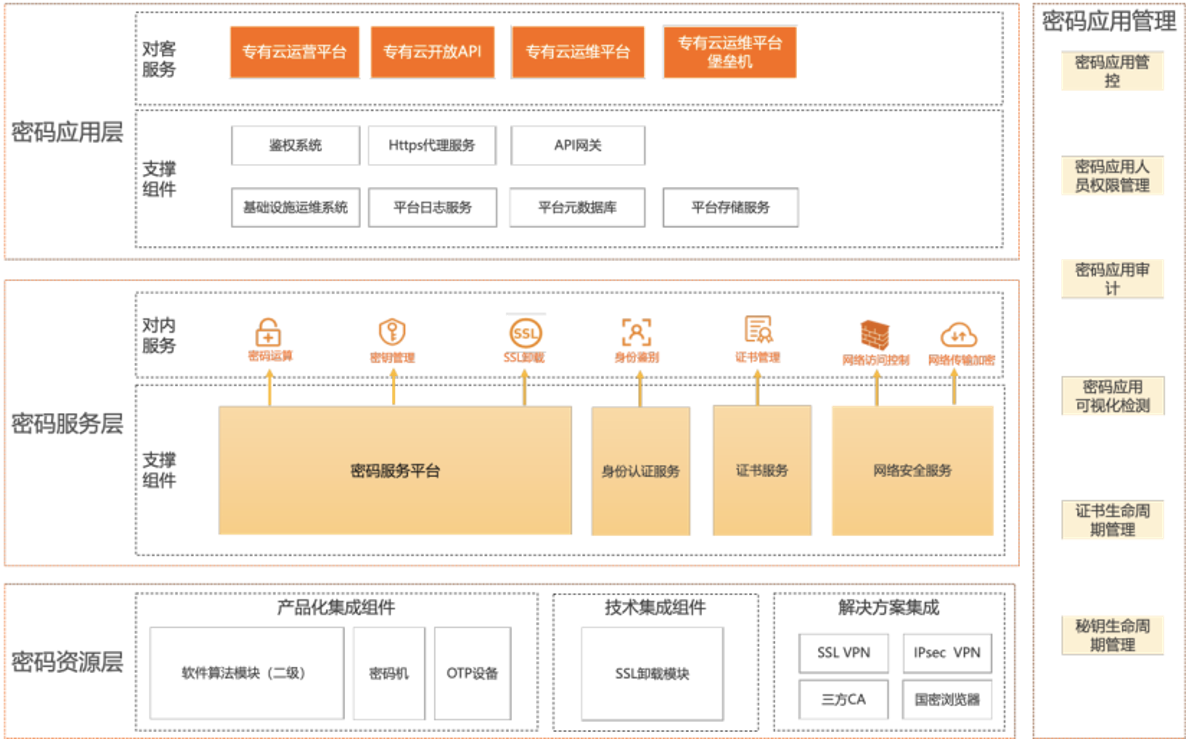
Task: Open the 平台元数据库 box
Action: tap(577, 207)
